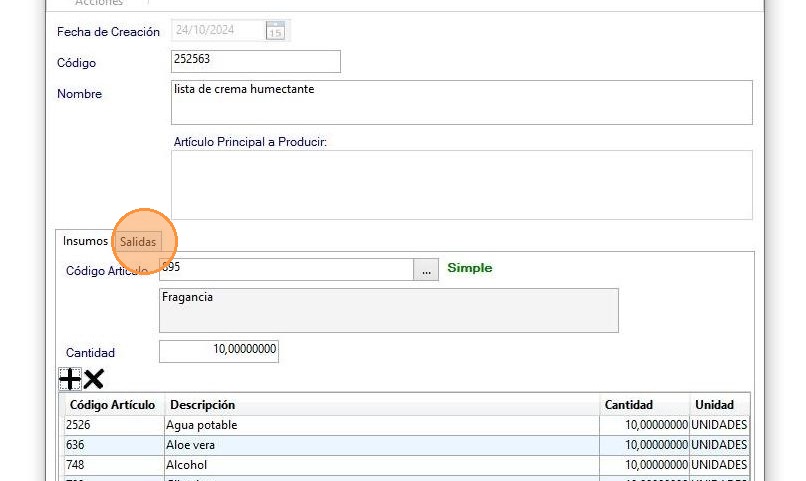Select the Alcohol row
Viewport: 806px width, 481px height.
(x=380, y=465)
